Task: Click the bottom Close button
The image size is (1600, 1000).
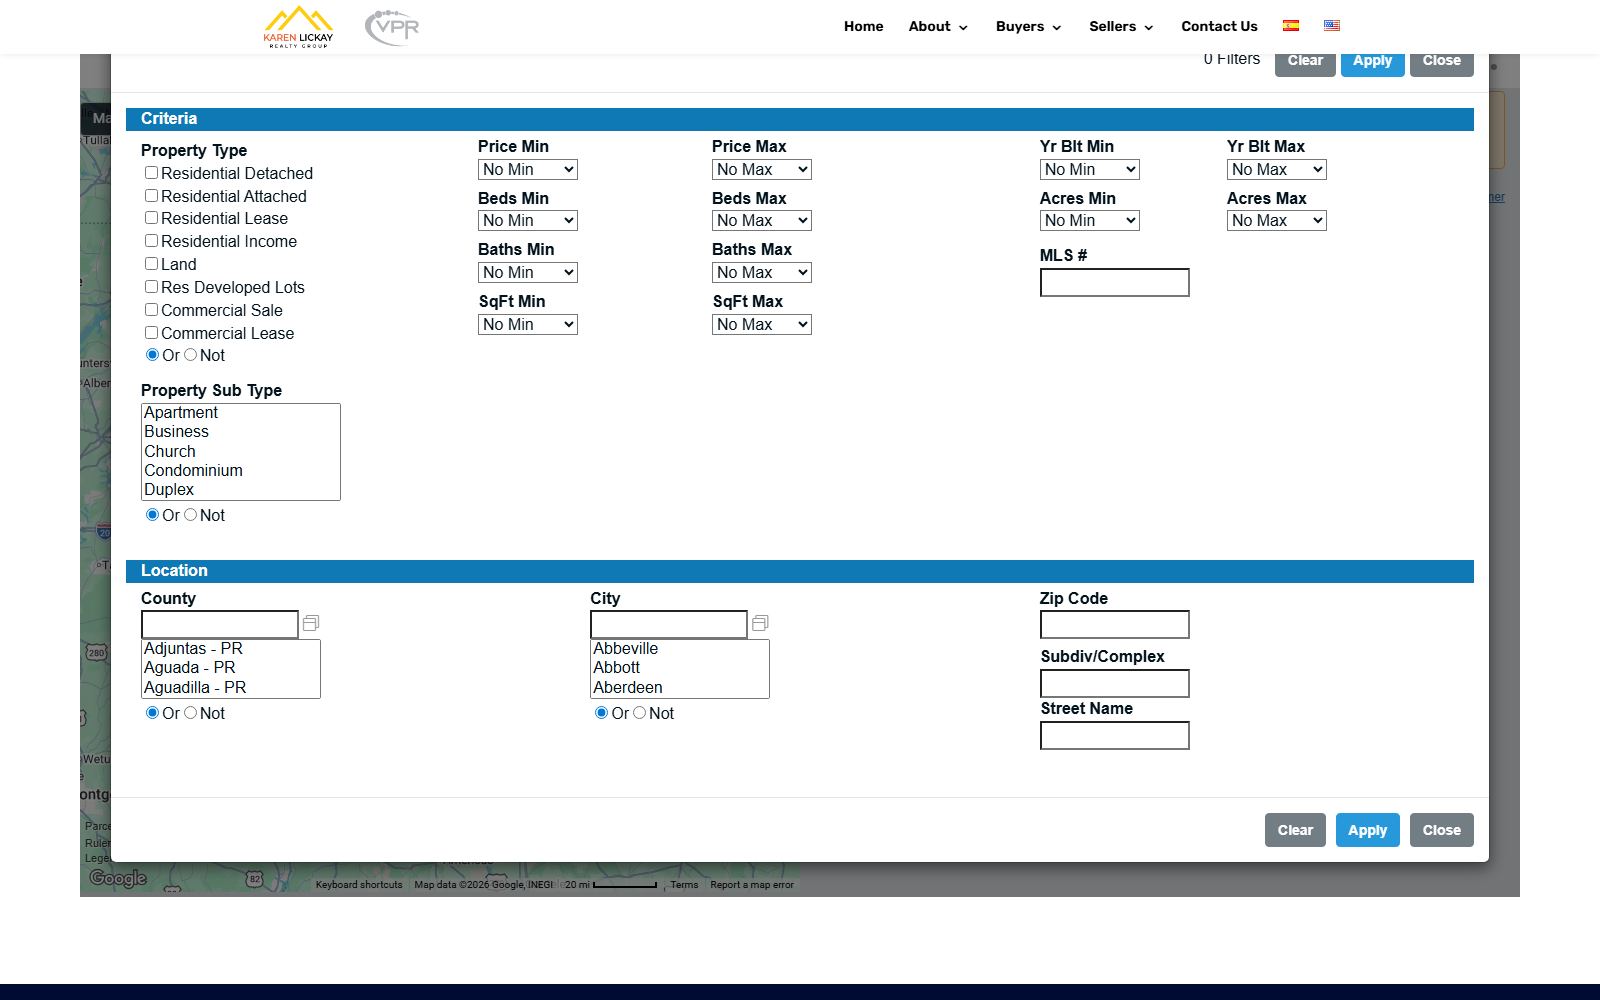Action: [1441, 830]
